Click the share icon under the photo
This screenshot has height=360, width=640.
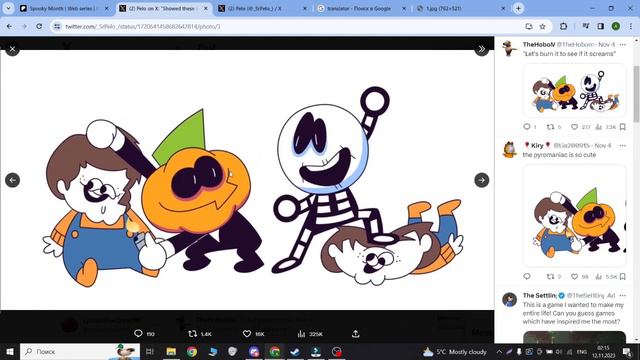point(356,334)
